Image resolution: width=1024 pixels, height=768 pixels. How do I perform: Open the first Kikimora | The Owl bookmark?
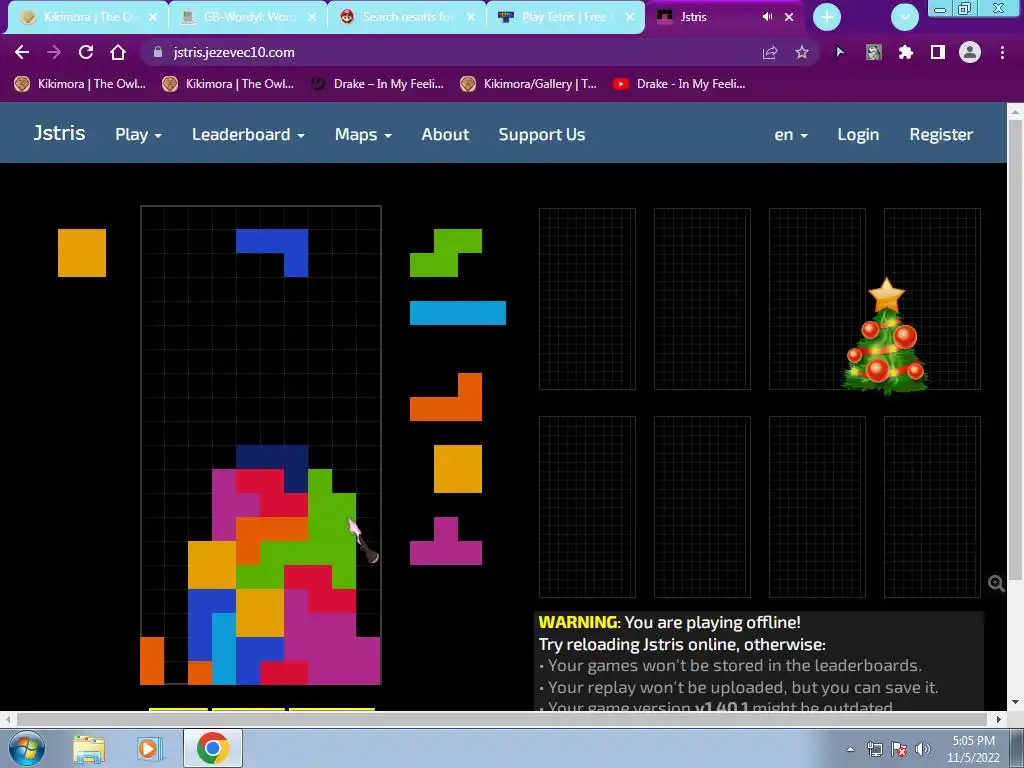pyautogui.click(x=80, y=84)
